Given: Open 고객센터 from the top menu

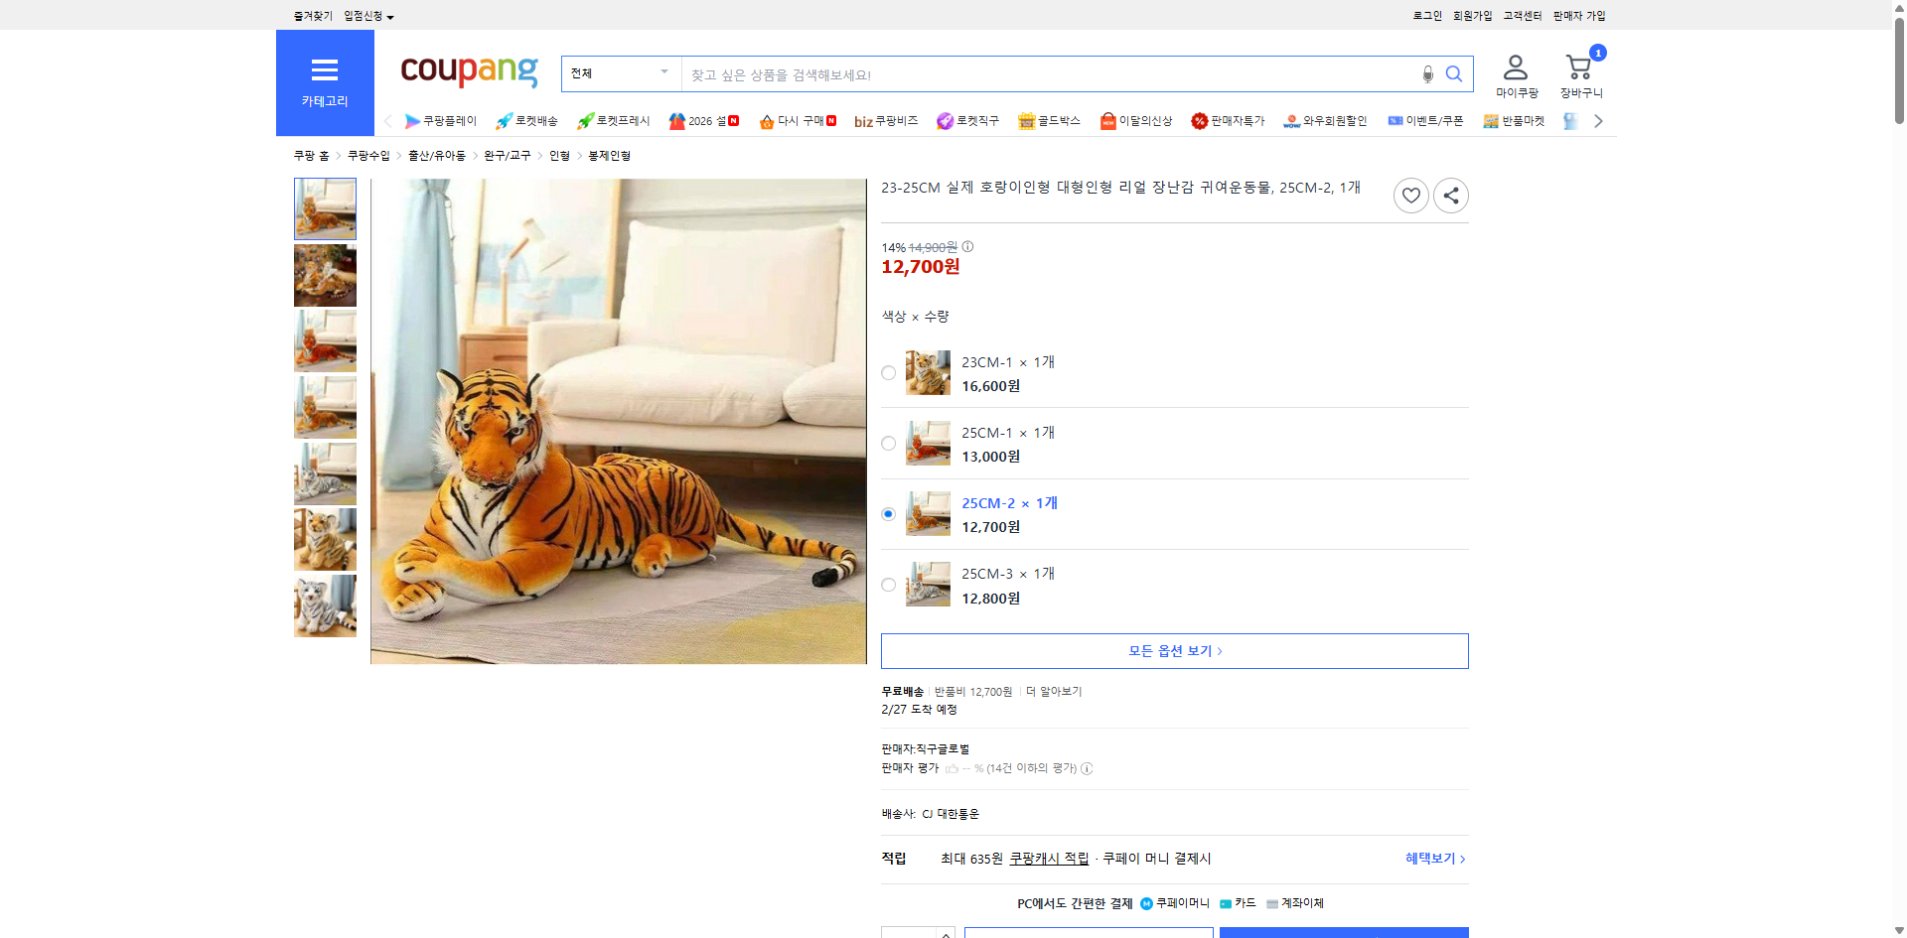Looking at the screenshot, I should point(1522,15).
